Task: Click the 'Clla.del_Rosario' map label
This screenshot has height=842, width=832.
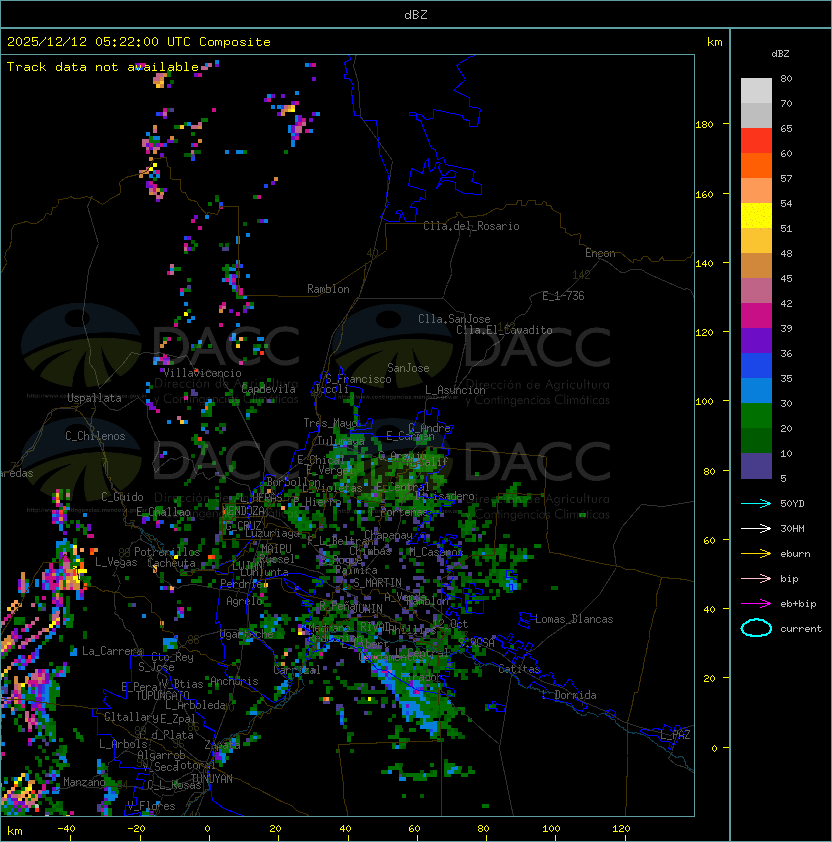Action: (x=471, y=226)
